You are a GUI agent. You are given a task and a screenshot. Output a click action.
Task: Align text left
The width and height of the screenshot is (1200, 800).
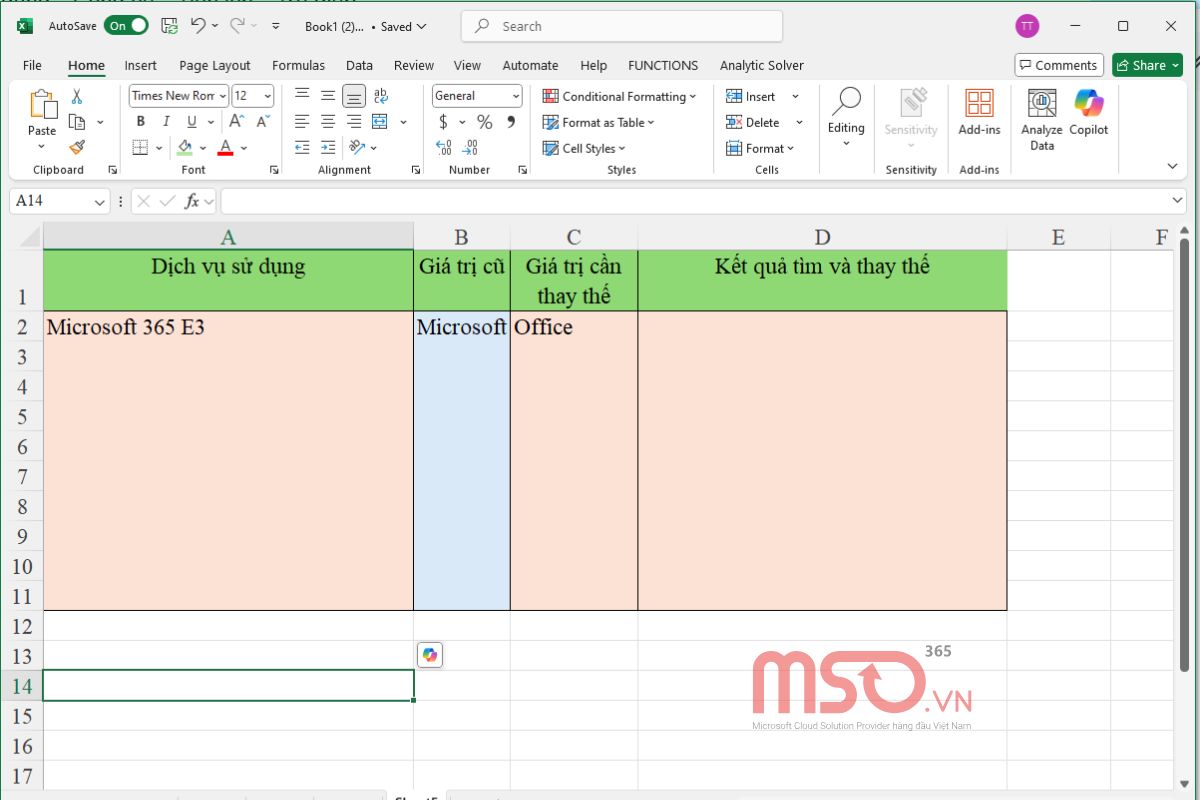[302, 122]
